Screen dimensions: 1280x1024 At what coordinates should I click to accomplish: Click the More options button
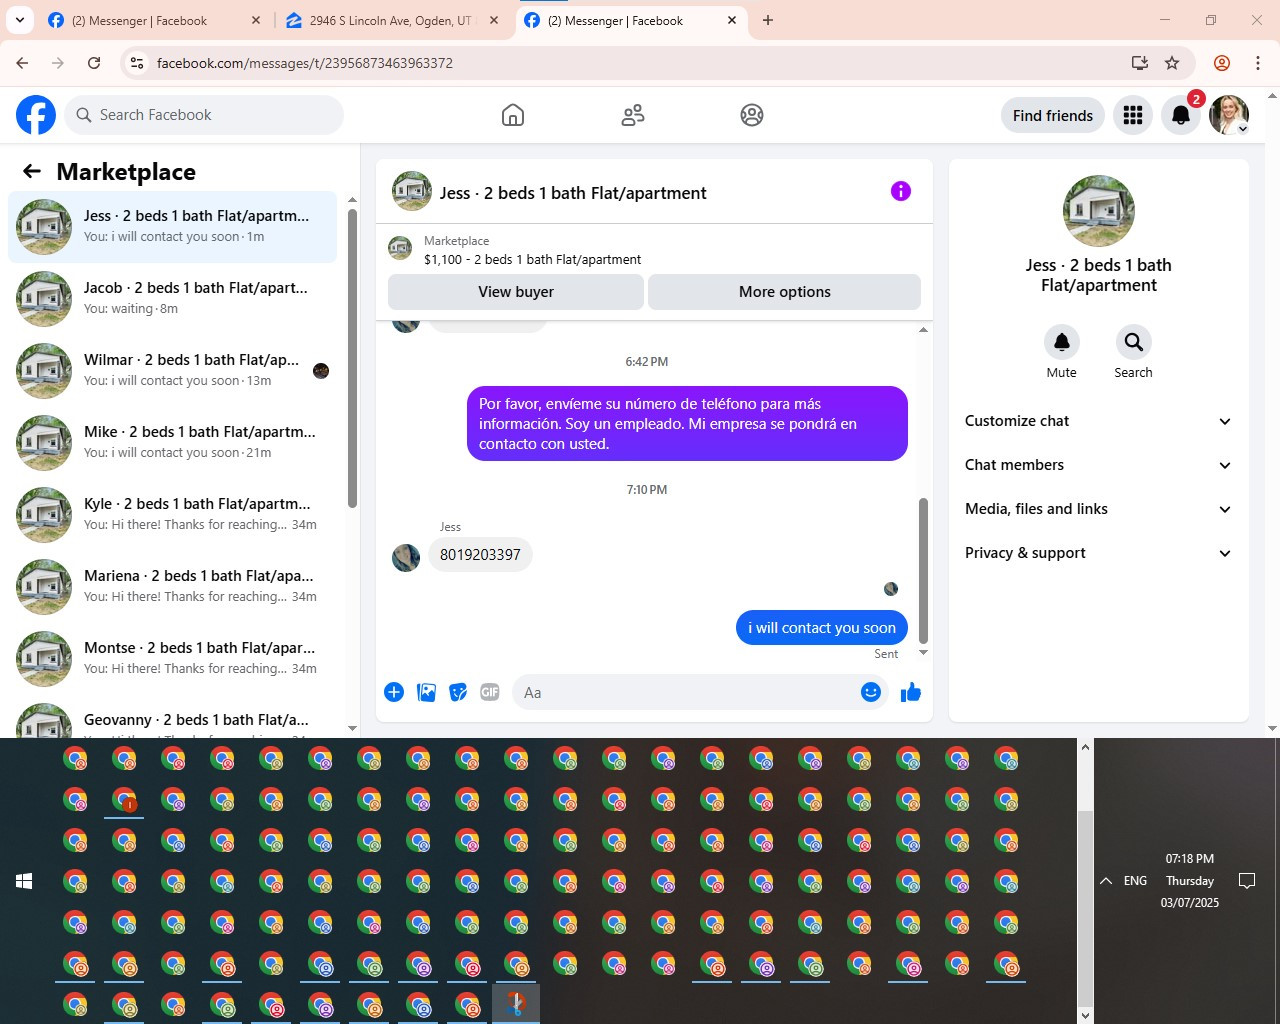click(x=785, y=292)
